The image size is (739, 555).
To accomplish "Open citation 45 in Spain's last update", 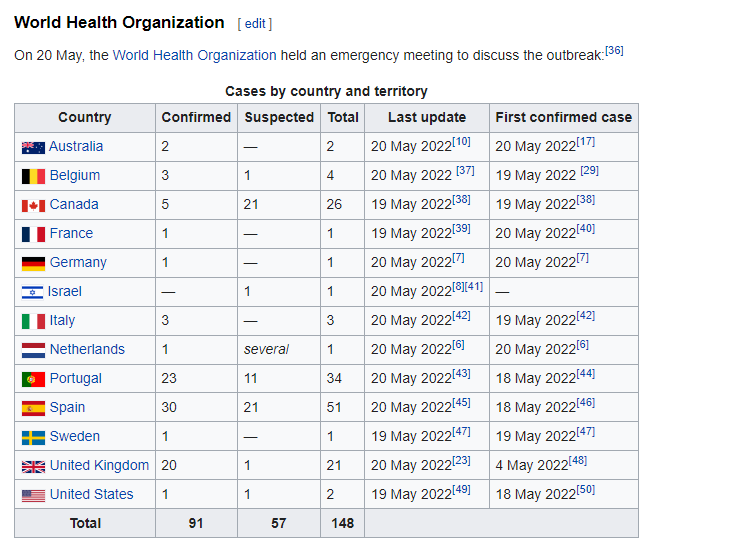I will pos(461,403).
